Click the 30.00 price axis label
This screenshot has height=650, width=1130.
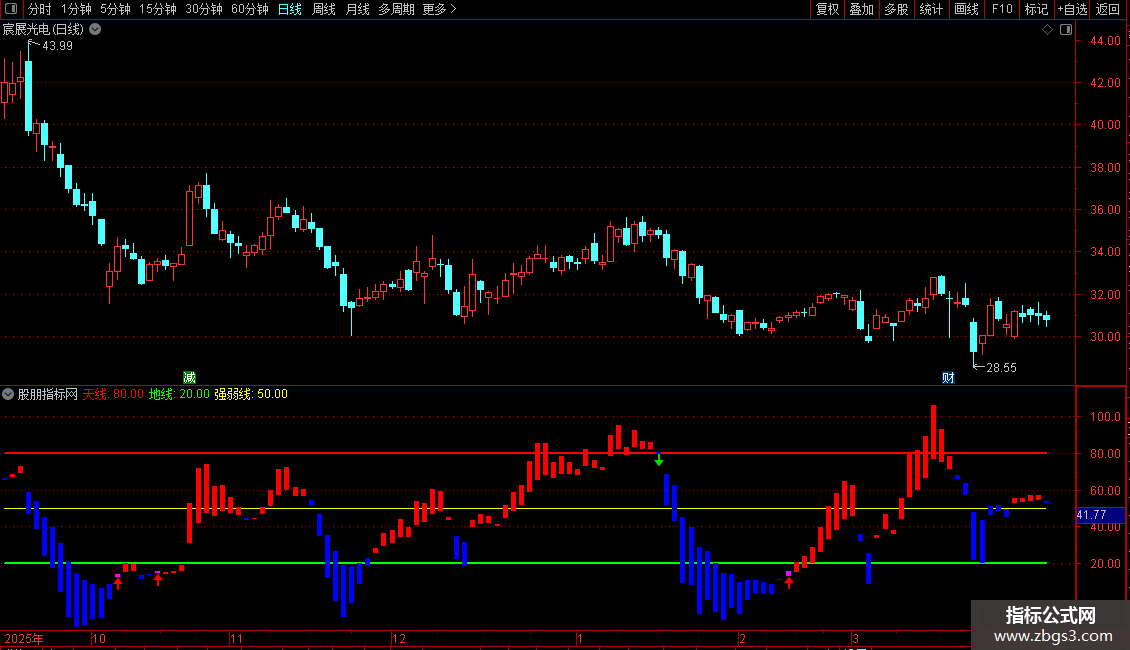(1105, 337)
